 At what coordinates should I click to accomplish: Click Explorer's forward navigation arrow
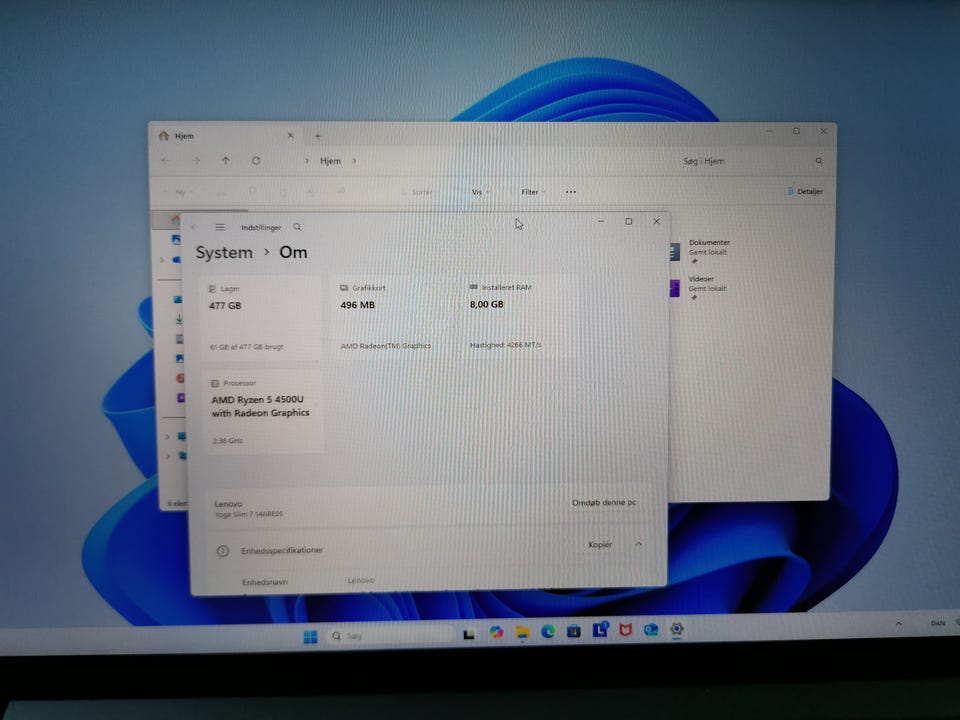[196, 160]
